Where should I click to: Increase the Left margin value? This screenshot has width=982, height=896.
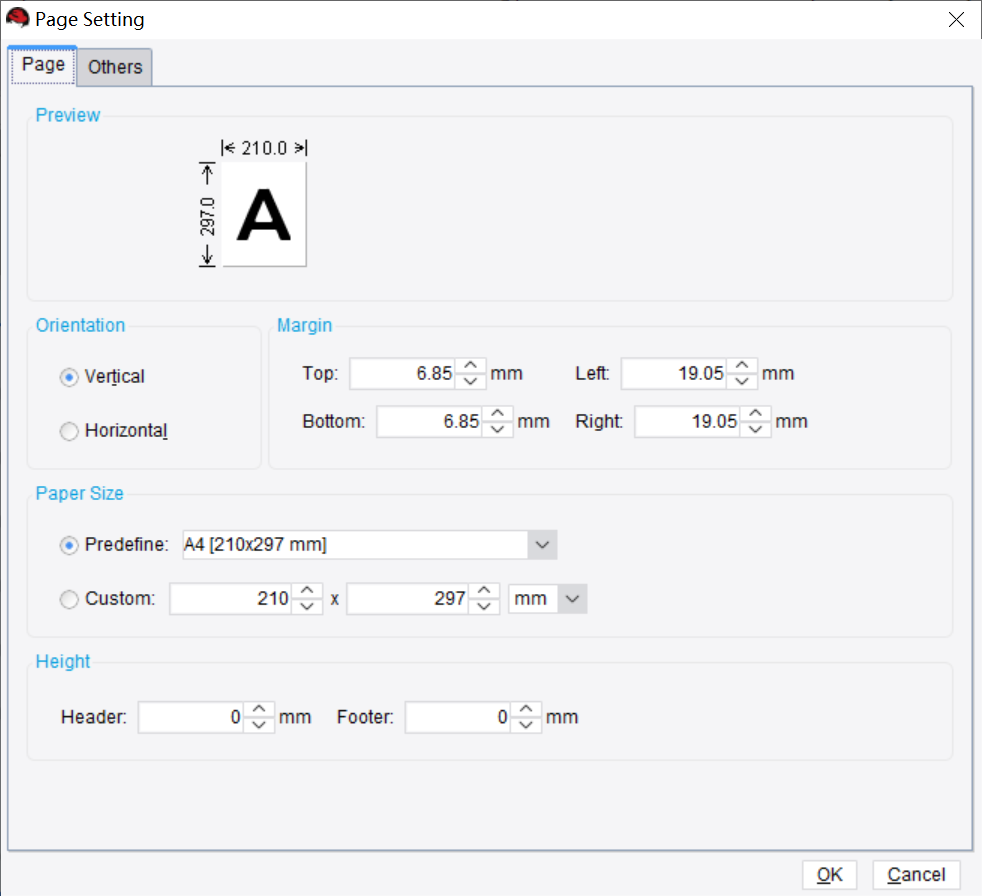(742, 367)
